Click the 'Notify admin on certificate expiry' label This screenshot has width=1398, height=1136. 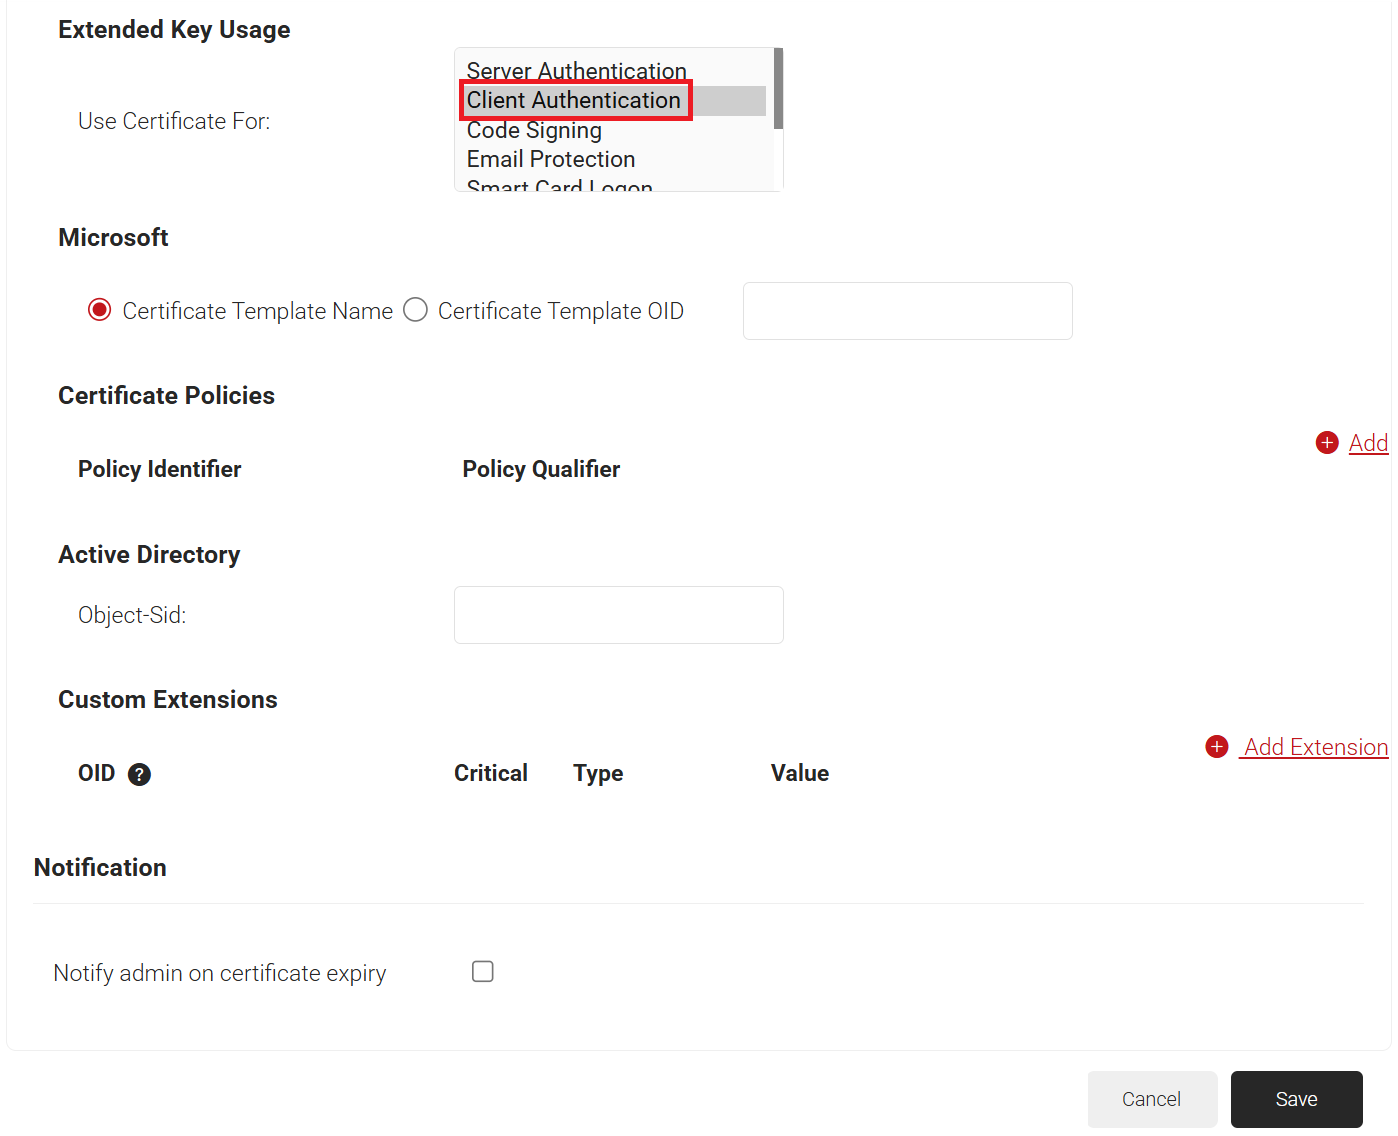click(x=219, y=973)
